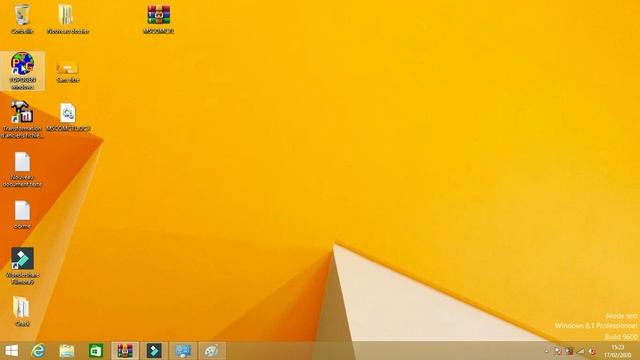Select the Nouveau dossier folder on desktop
640x360 pixels.
pos(67,19)
